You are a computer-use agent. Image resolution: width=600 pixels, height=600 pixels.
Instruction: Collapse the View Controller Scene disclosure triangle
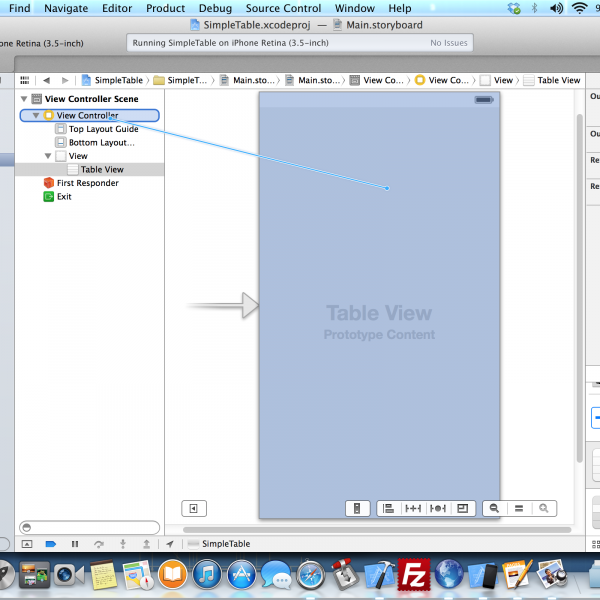[x=24, y=99]
